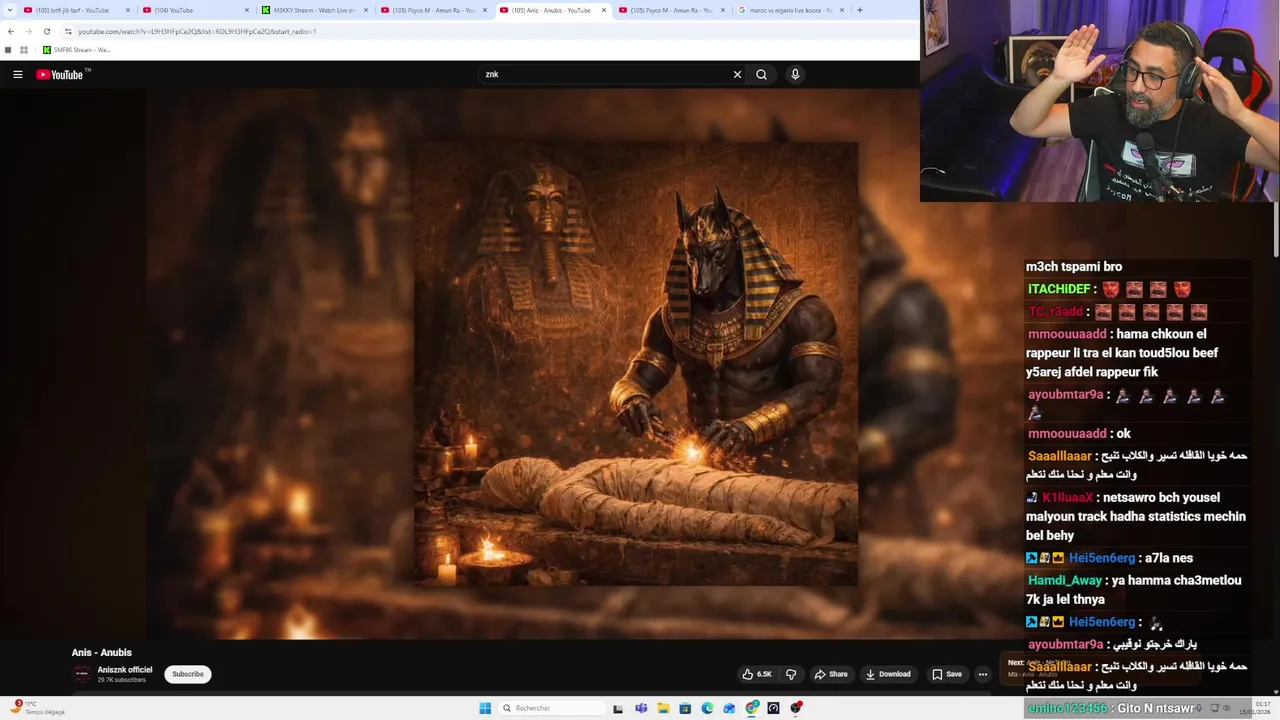Viewport: 1280px width, 720px height.
Task: Click the 'Anis - Anubis' video title
Action: 102,652
